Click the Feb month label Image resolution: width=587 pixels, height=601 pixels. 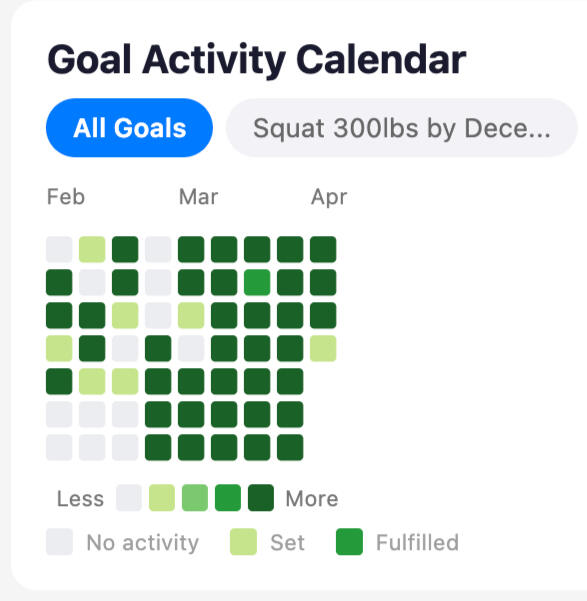click(x=66, y=197)
